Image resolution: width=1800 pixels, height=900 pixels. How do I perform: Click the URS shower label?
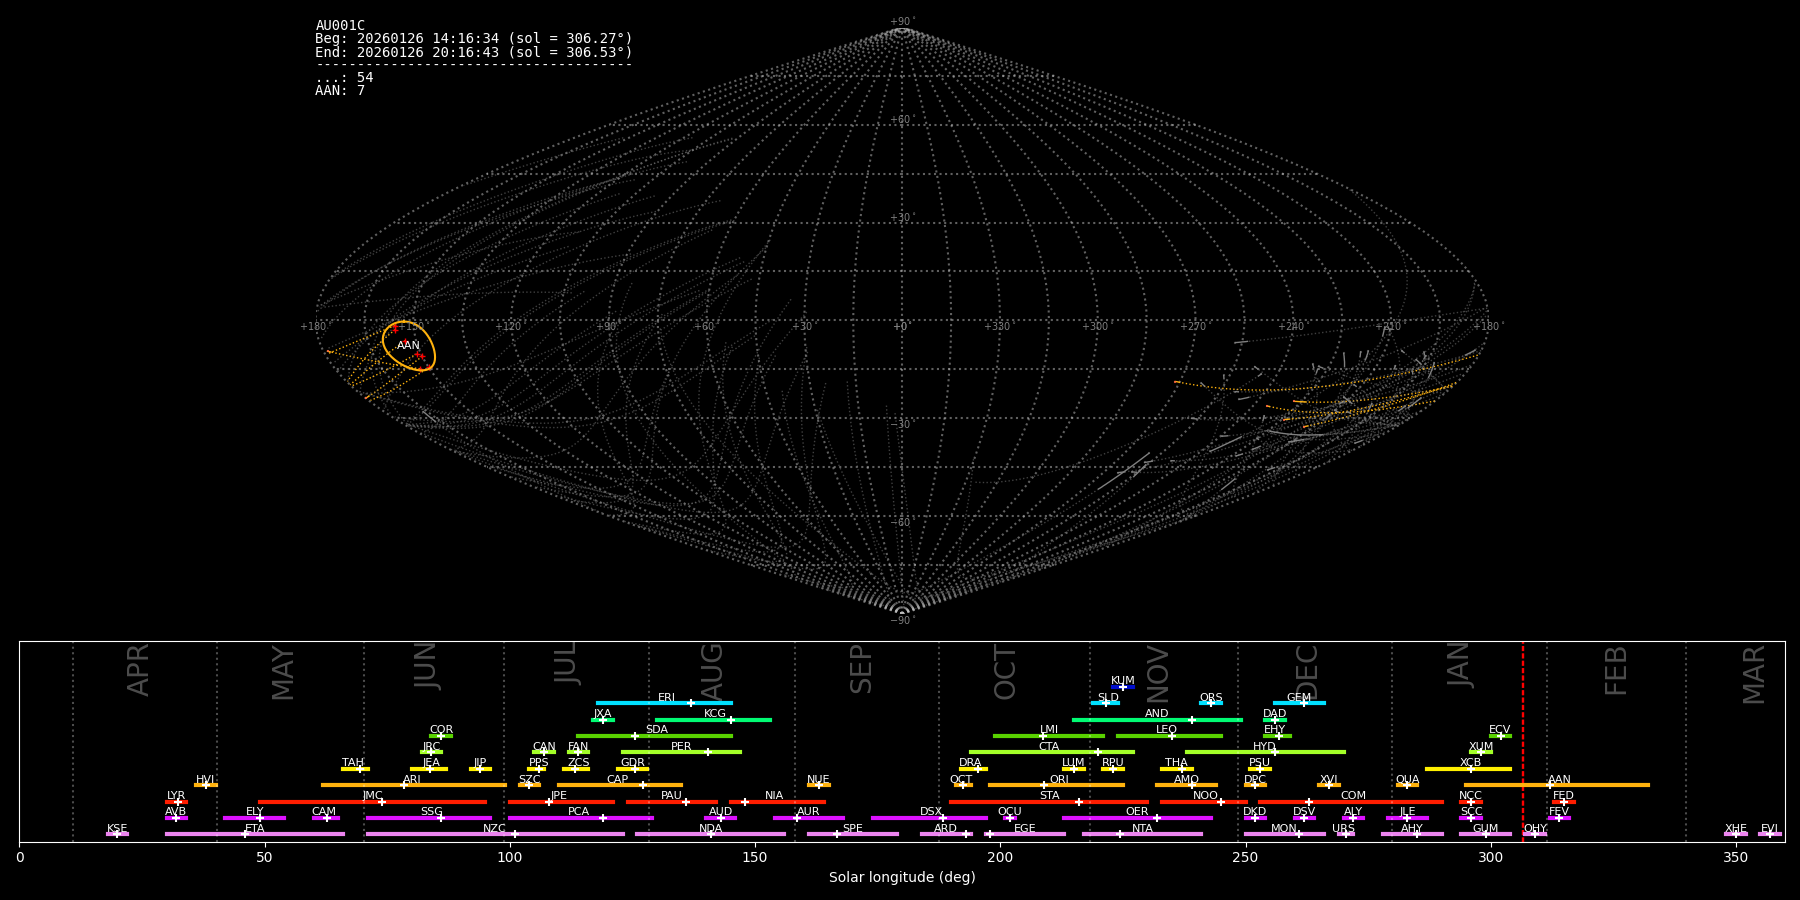click(x=1343, y=829)
